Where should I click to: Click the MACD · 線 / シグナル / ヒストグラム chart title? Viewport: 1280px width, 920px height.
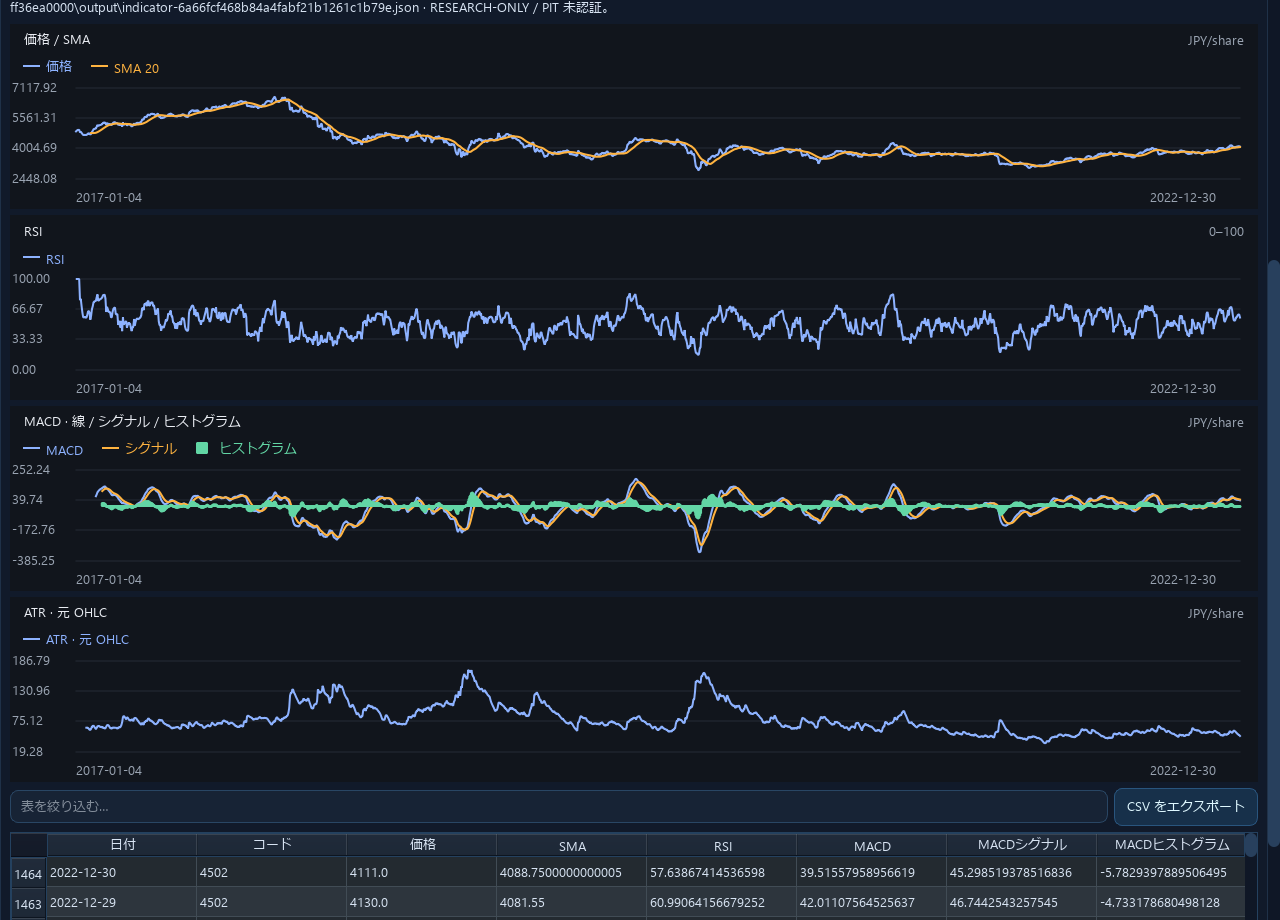pyautogui.click(x=132, y=421)
